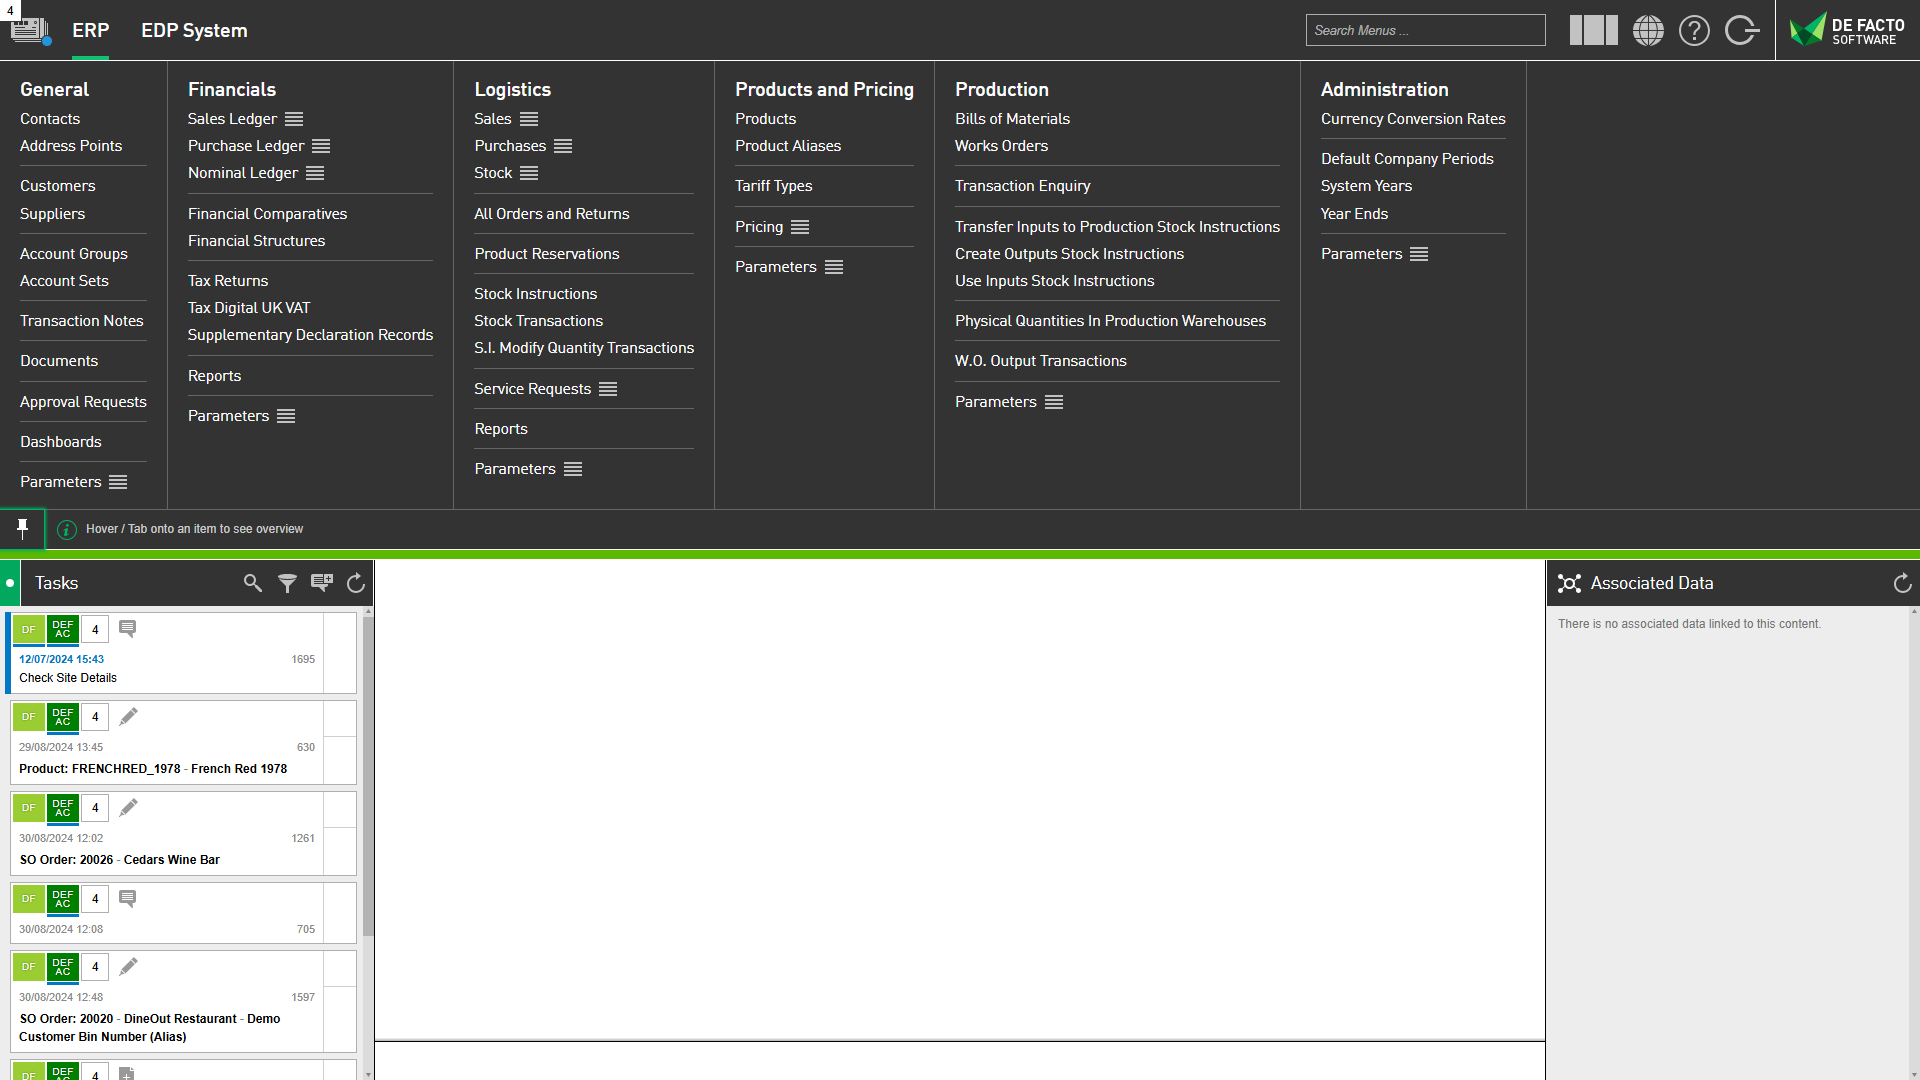The width and height of the screenshot is (1920, 1080).
Task: Click the Search Menus input field
Action: [x=1425, y=30]
